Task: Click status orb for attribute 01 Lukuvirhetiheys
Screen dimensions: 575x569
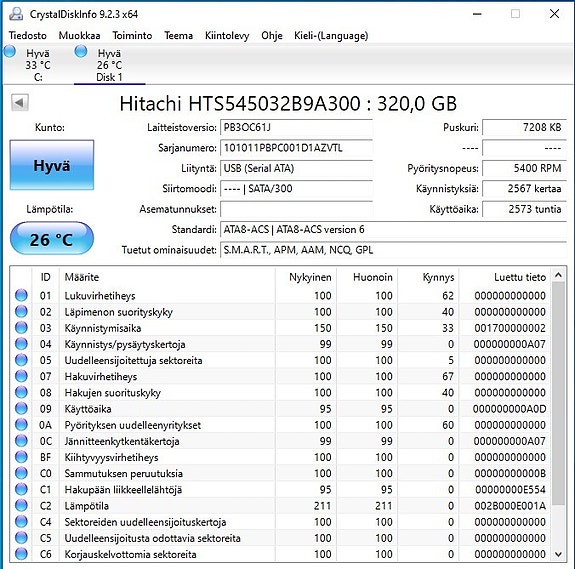Action: 21,295
